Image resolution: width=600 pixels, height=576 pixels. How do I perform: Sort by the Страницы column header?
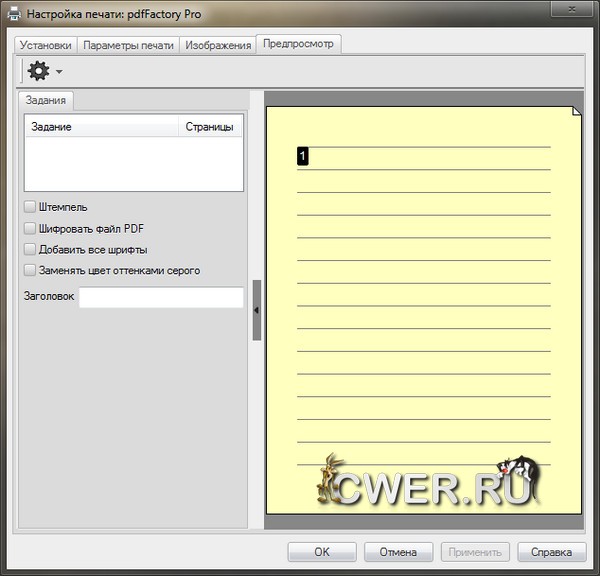(210, 127)
